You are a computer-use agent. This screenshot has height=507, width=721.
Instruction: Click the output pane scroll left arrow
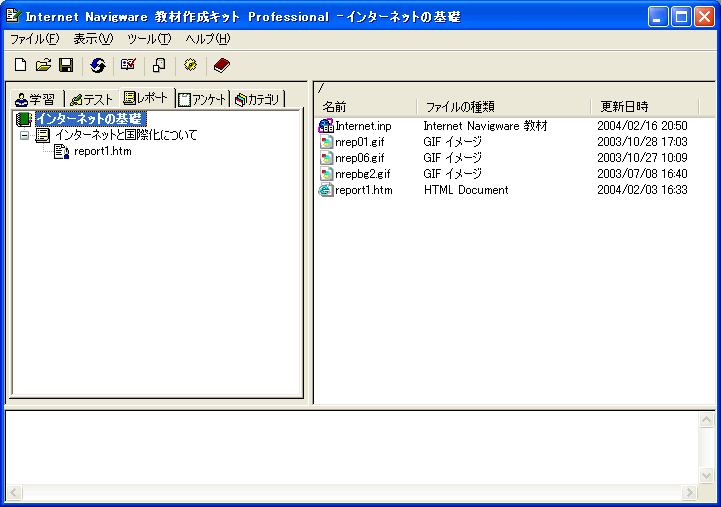point(14,492)
